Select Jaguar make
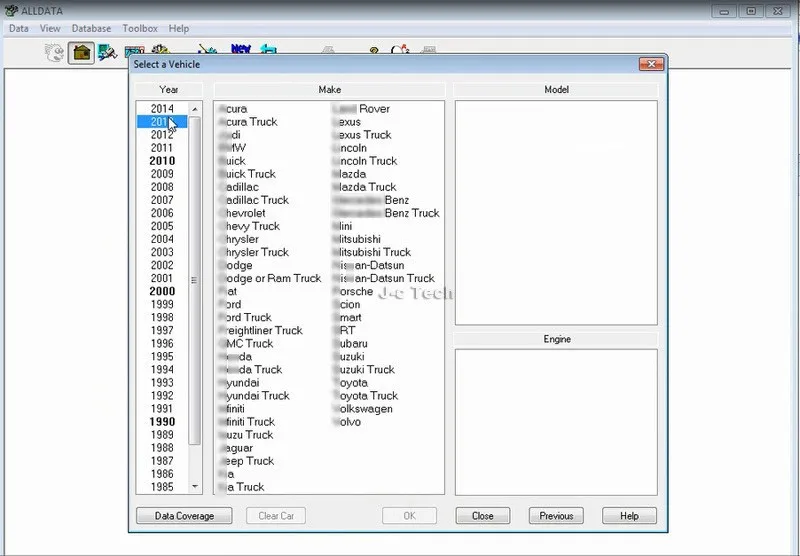The image size is (800, 556). point(236,448)
